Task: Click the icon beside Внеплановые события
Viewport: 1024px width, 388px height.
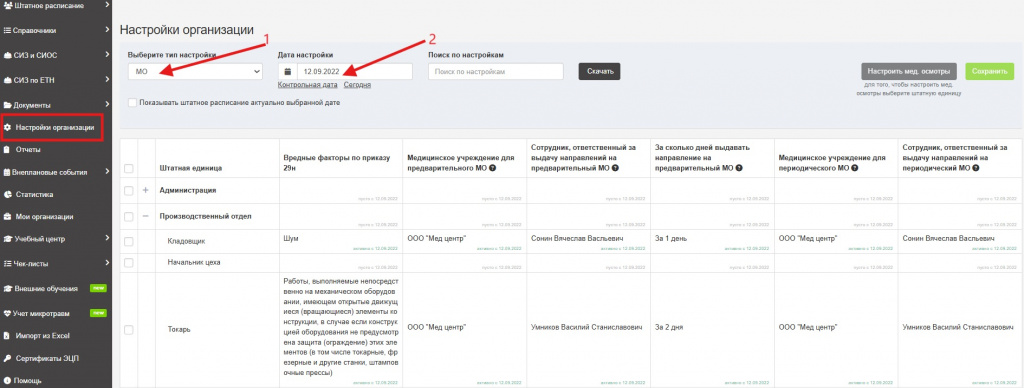Action: 7,172
